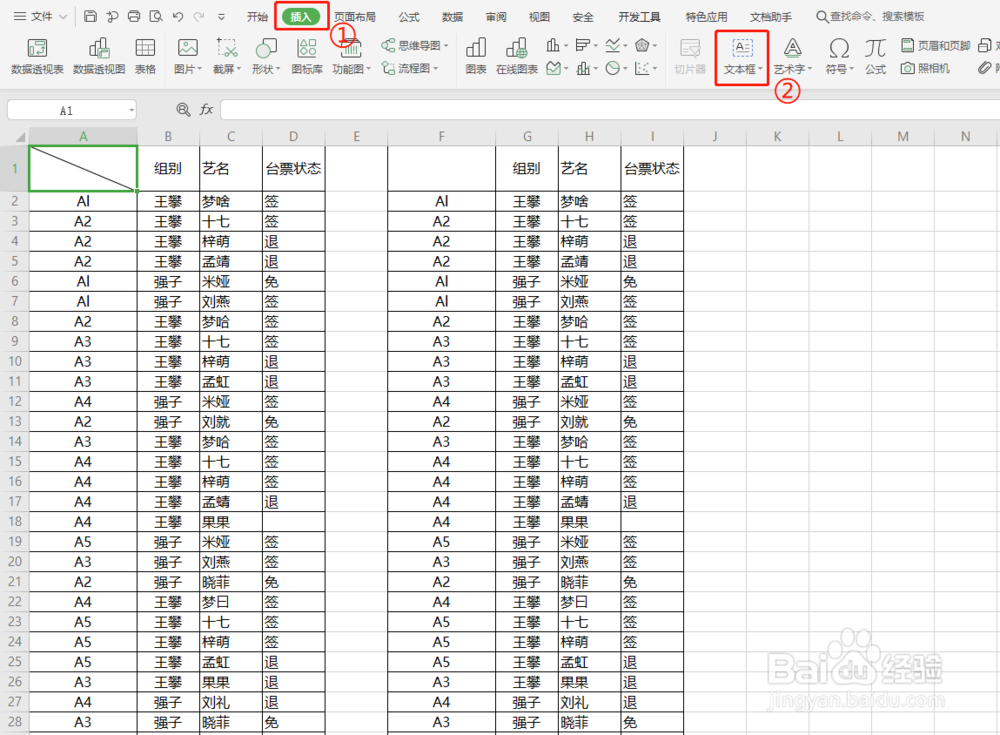
Task: Click the fx insert function icon
Action: tap(206, 110)
